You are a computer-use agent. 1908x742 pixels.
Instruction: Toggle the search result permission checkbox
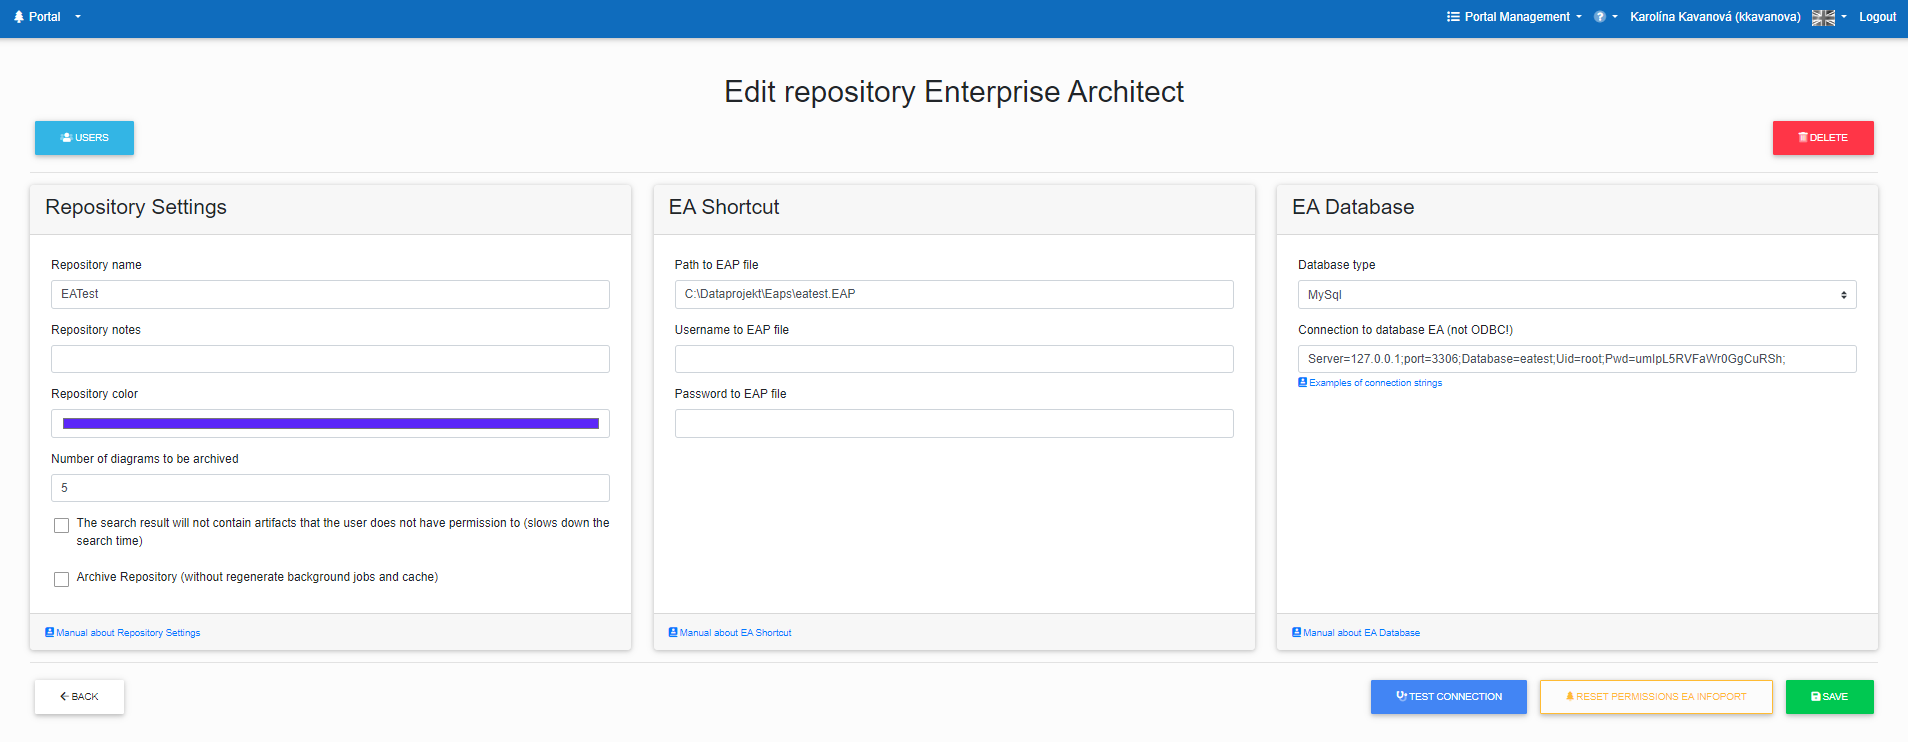[x=62, y=525]
